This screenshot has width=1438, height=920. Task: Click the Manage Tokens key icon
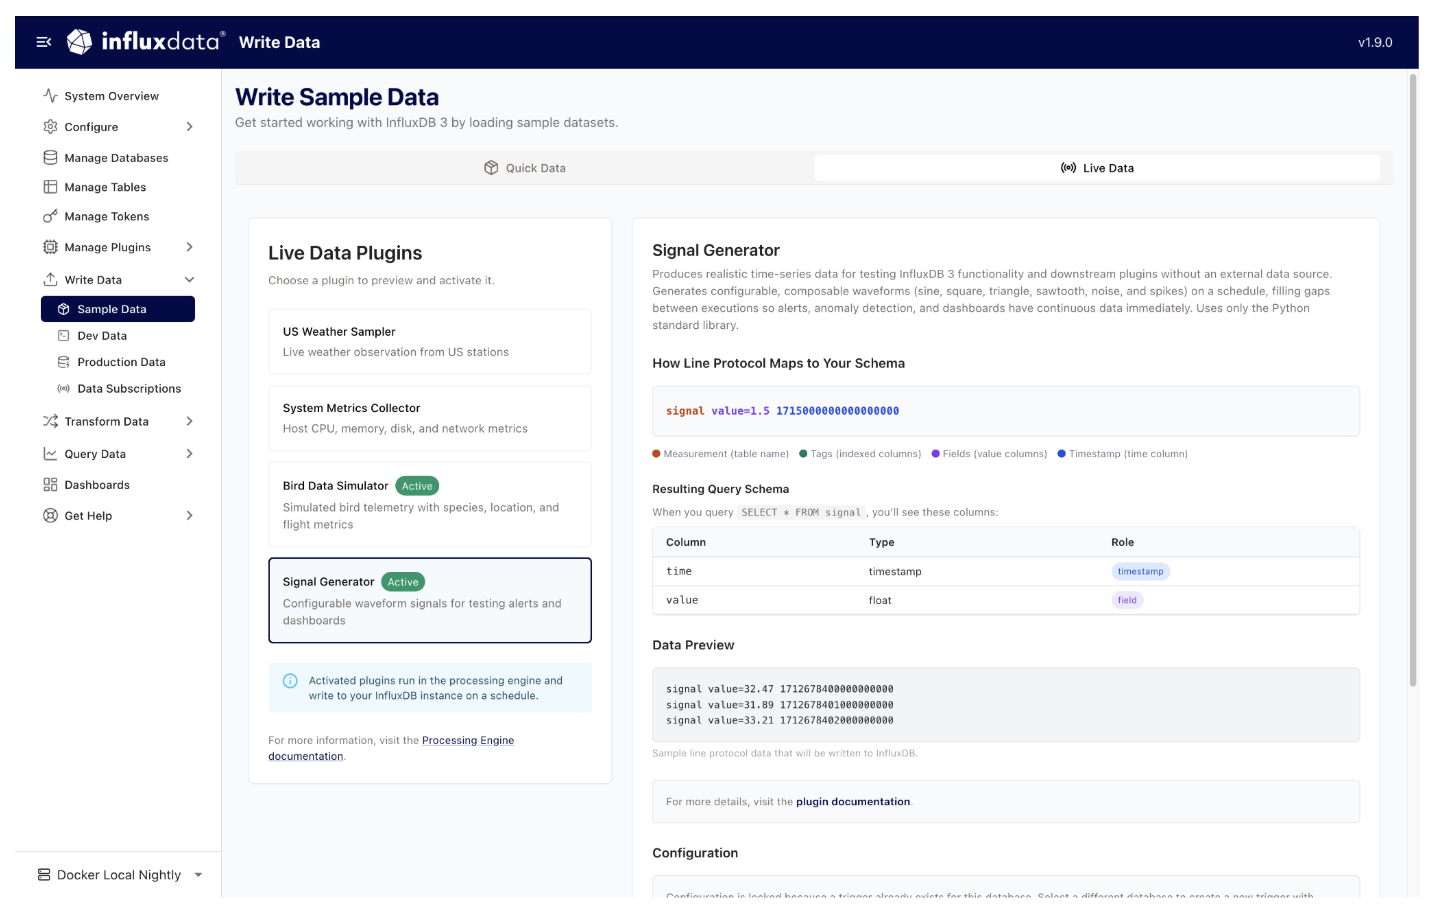pyautogui.click(x=50, y=216)
